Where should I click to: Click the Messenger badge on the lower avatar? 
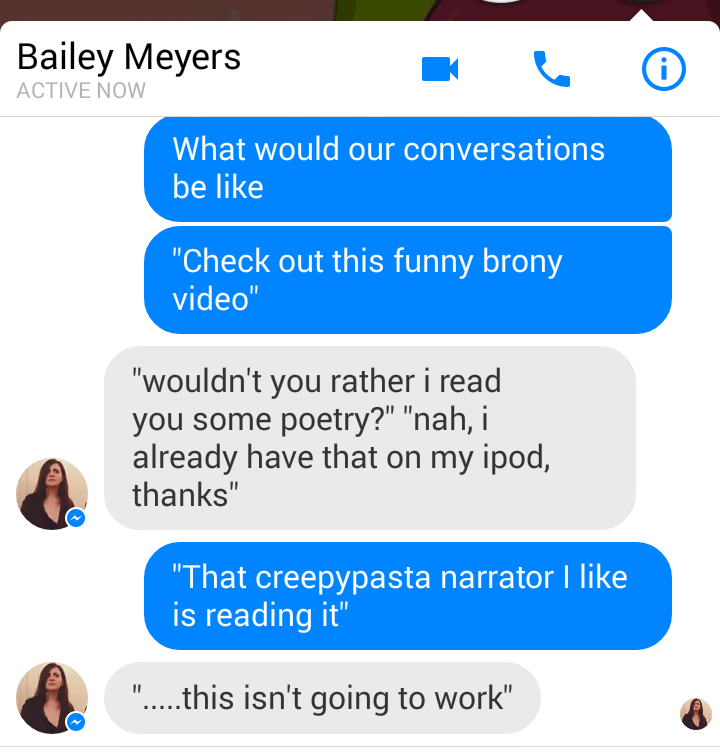click(x=76, y=722)
